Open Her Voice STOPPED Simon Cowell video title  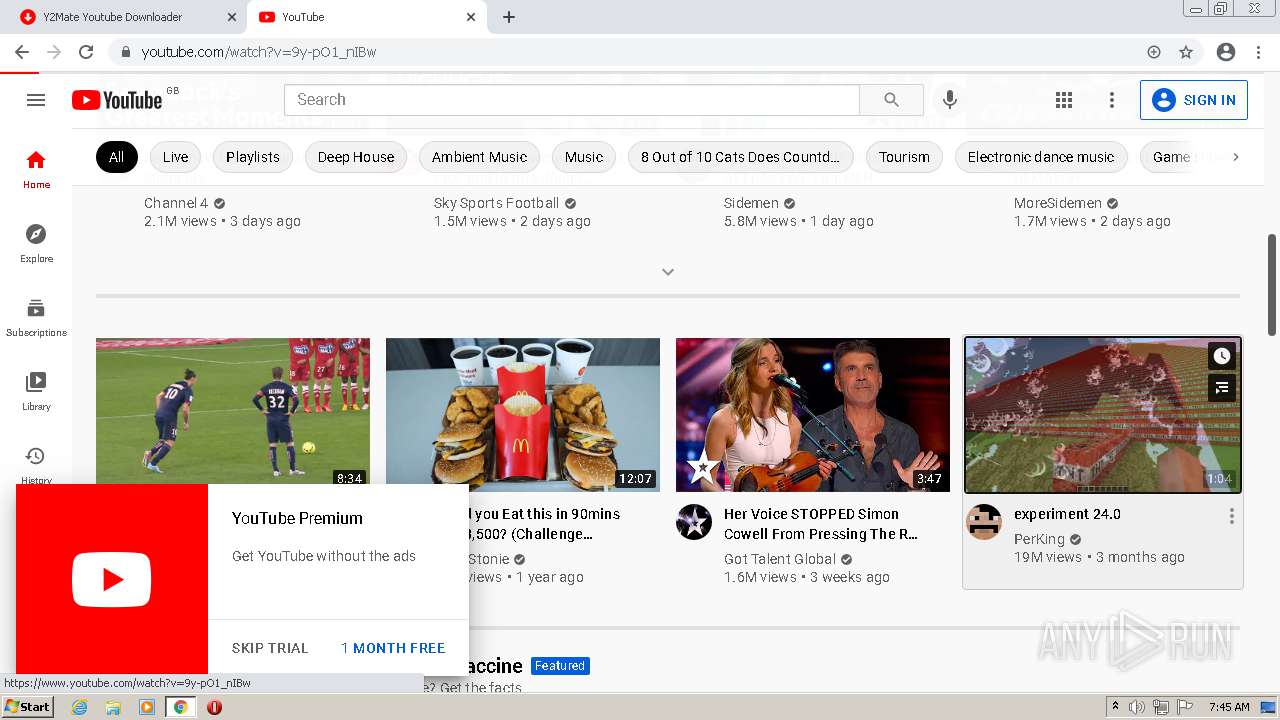click(821, 524)
